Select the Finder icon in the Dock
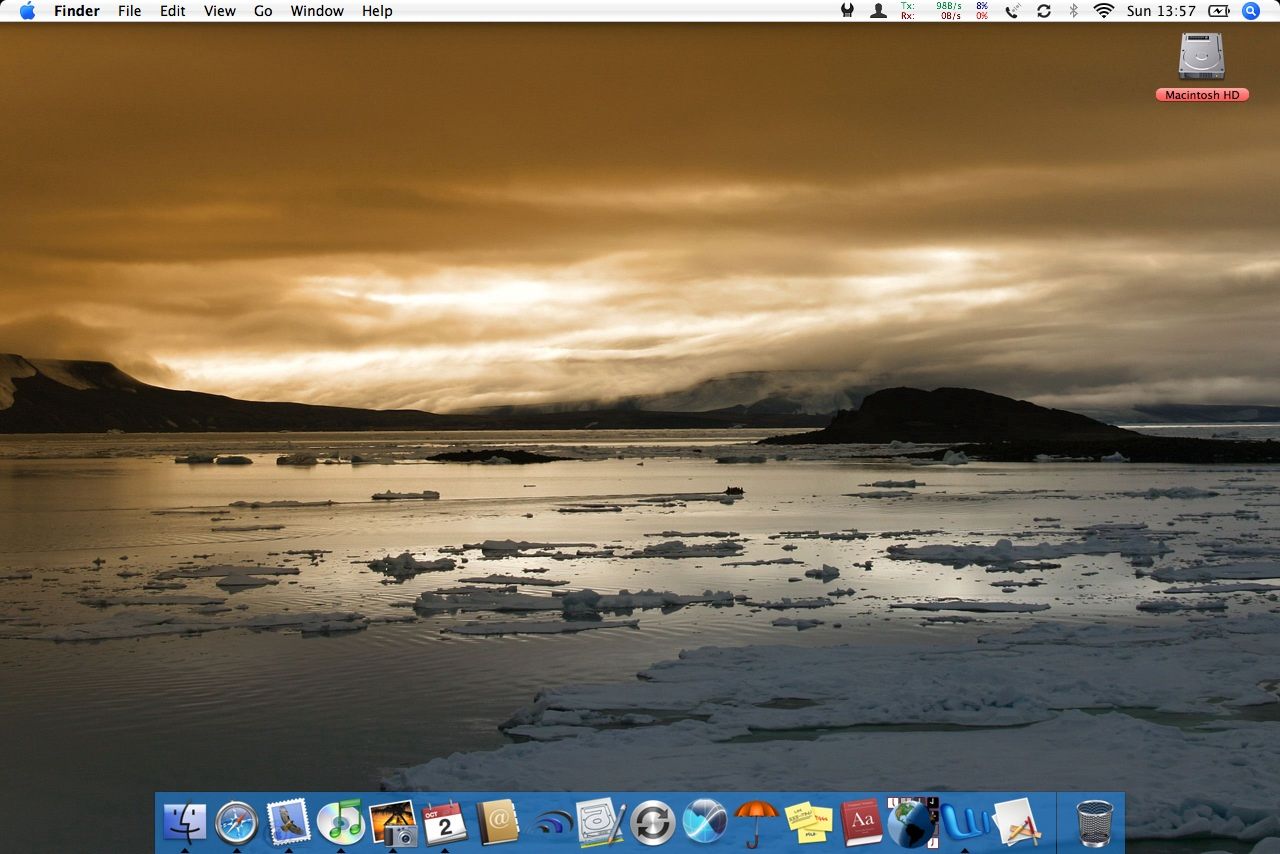The height and width of the screenshot is (854, 1280). (185, 822)
